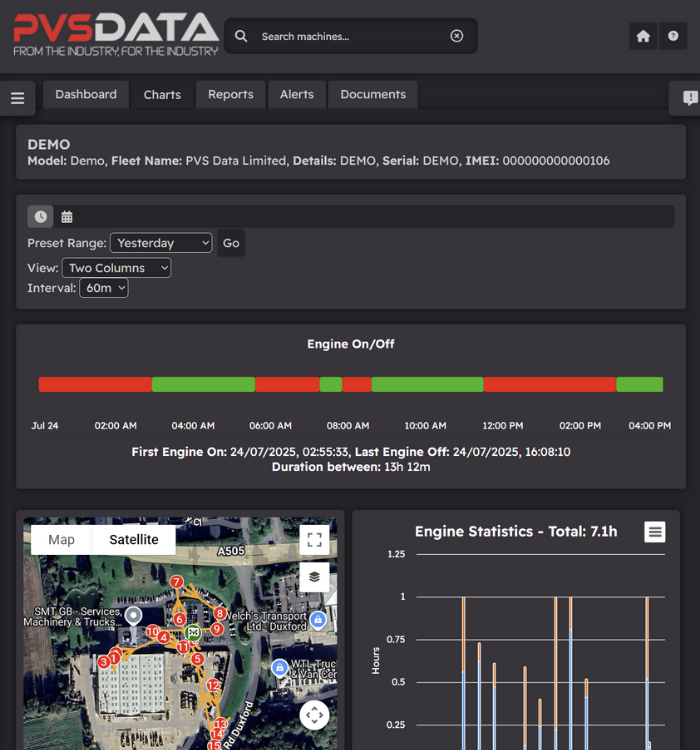Click SMT GB Services place pin
Viewport: 700px width, 750px height.
click(x=133, y=616)
